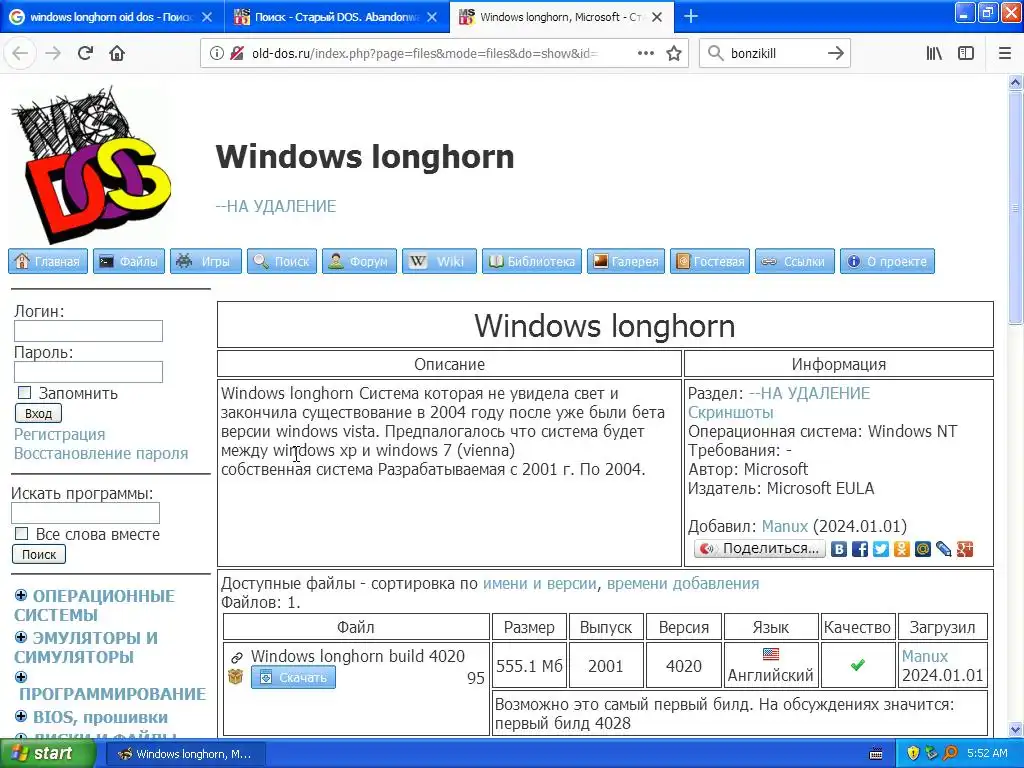
Task: Sort files by времени добавления
Action: (683, 583)
